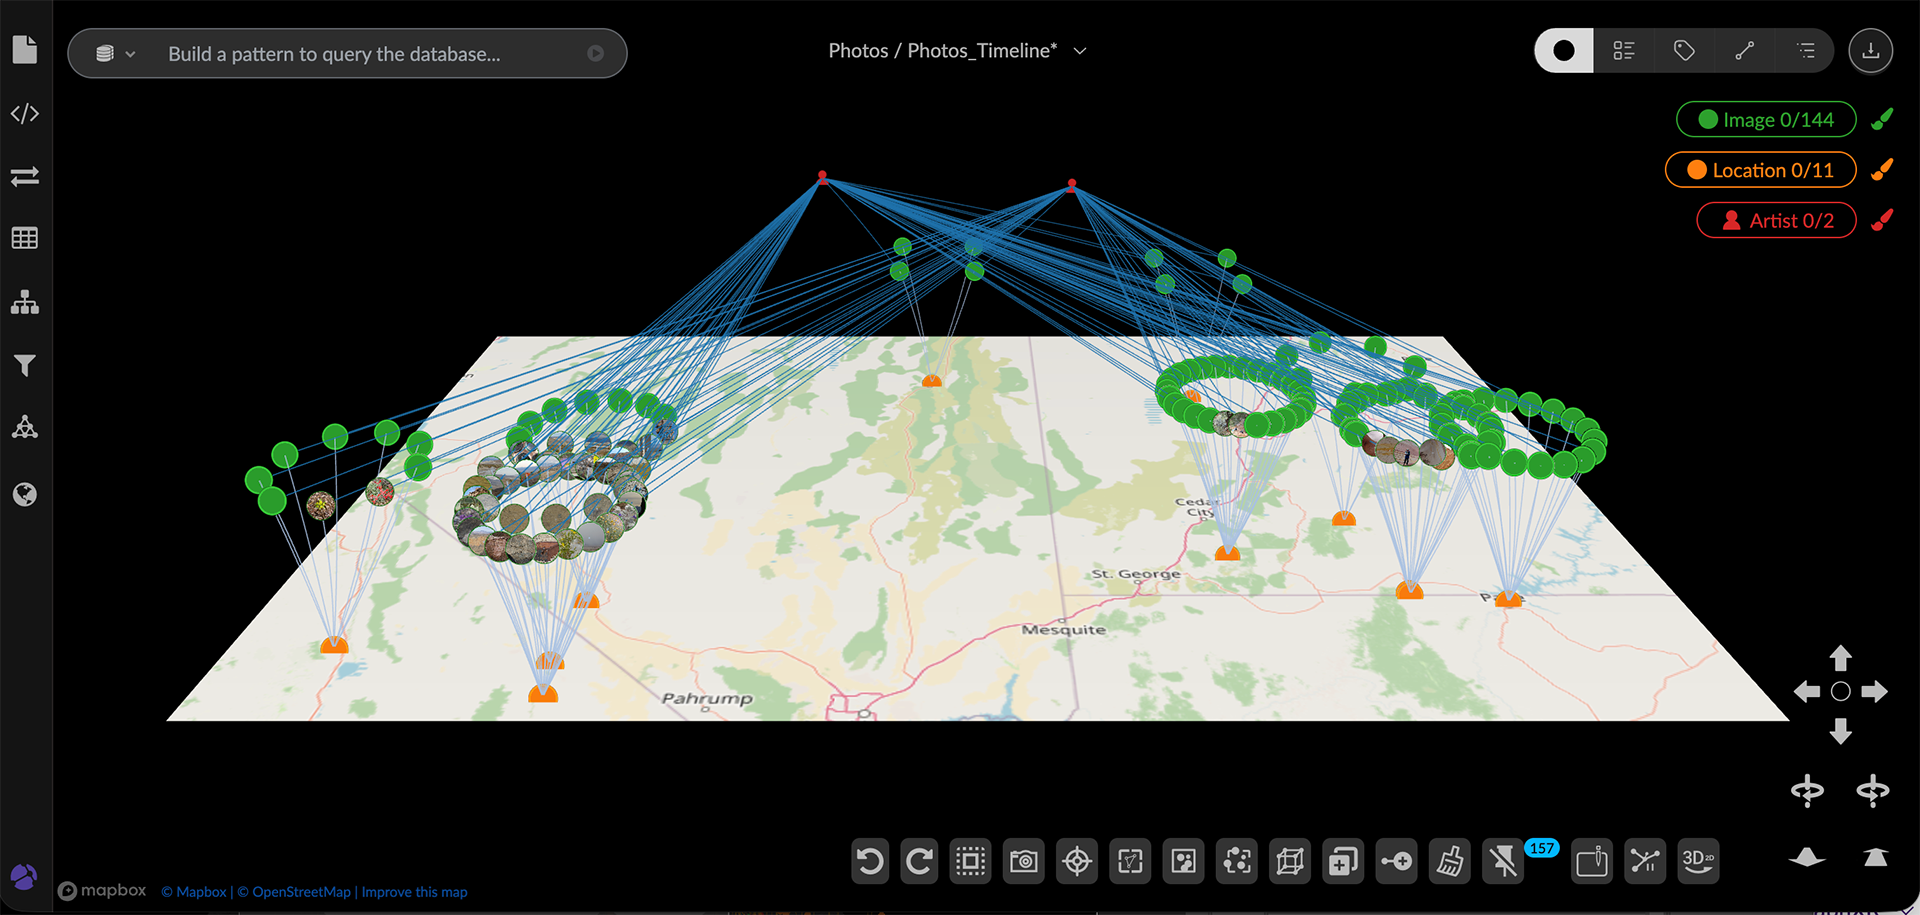Open the orange Location color brush
Screen dimensions: 1920x915
pyautogui.click(x=1882, y=170)
